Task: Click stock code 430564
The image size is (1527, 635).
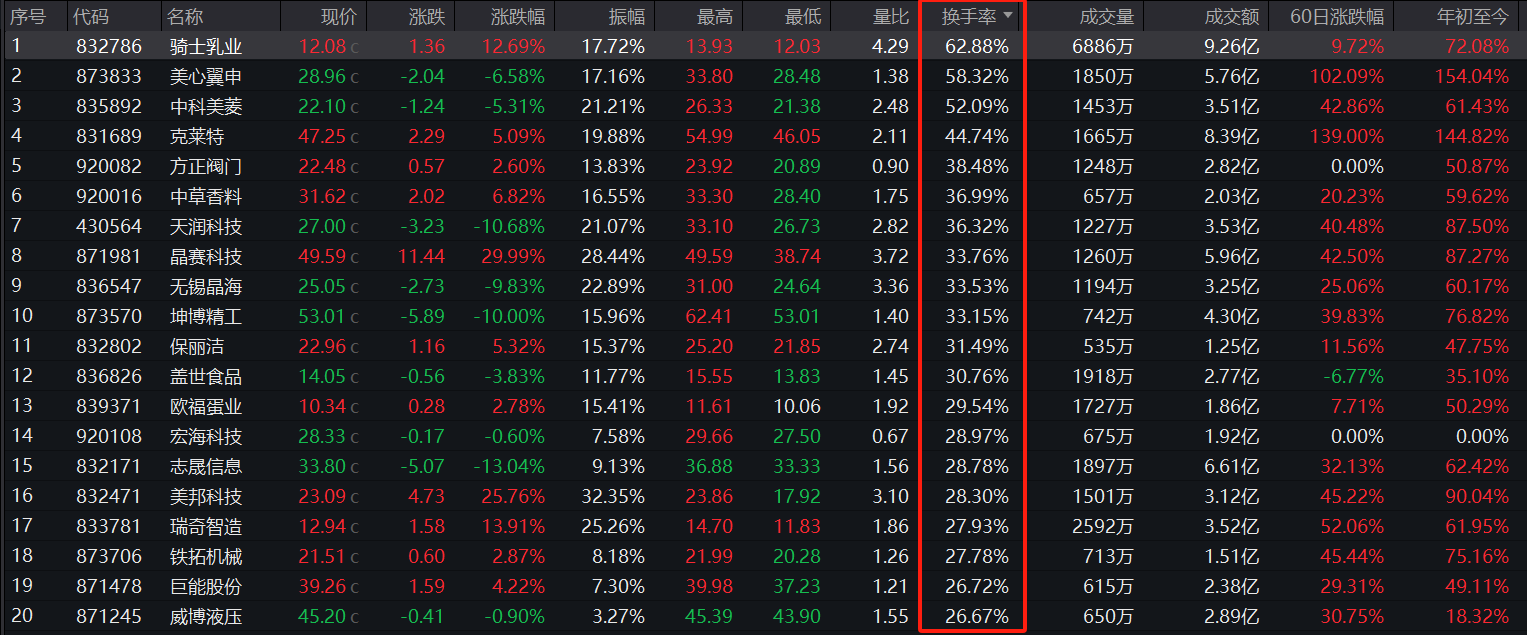Action: point(109,226)
